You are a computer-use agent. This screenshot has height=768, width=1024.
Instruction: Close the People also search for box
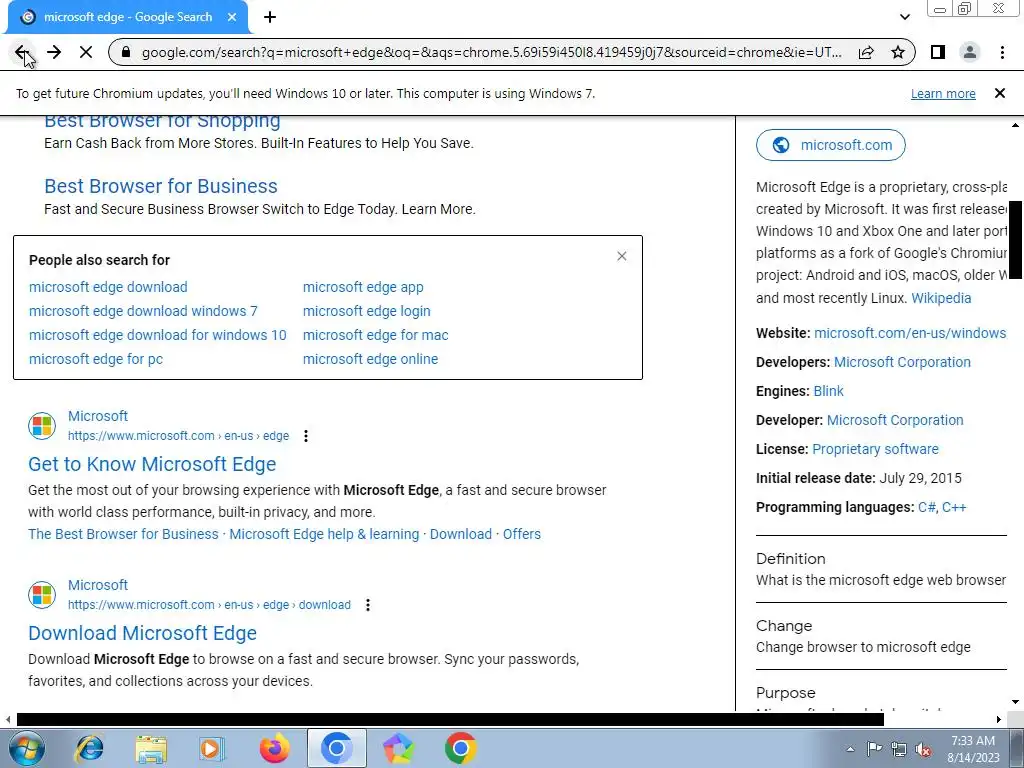[622, 256]
